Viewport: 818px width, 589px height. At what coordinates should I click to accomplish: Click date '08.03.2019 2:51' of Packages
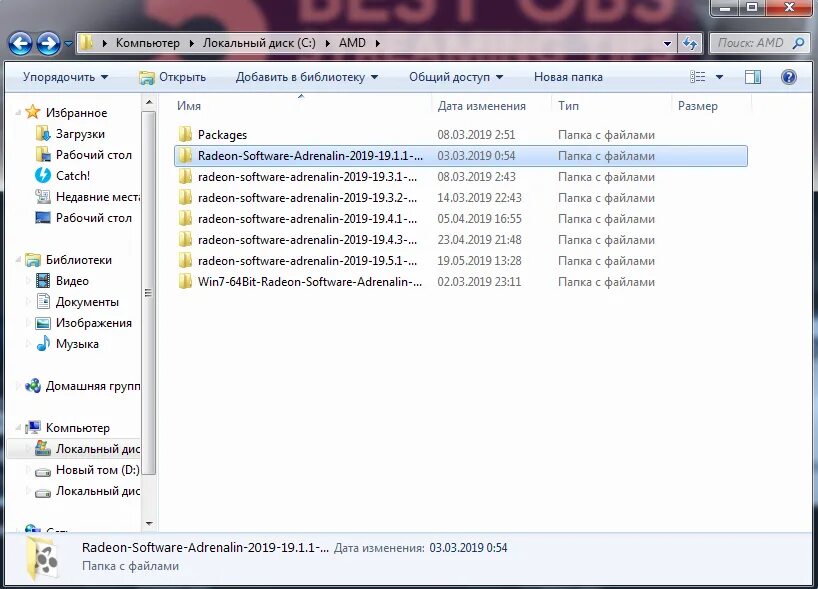[x=476, y=135]
